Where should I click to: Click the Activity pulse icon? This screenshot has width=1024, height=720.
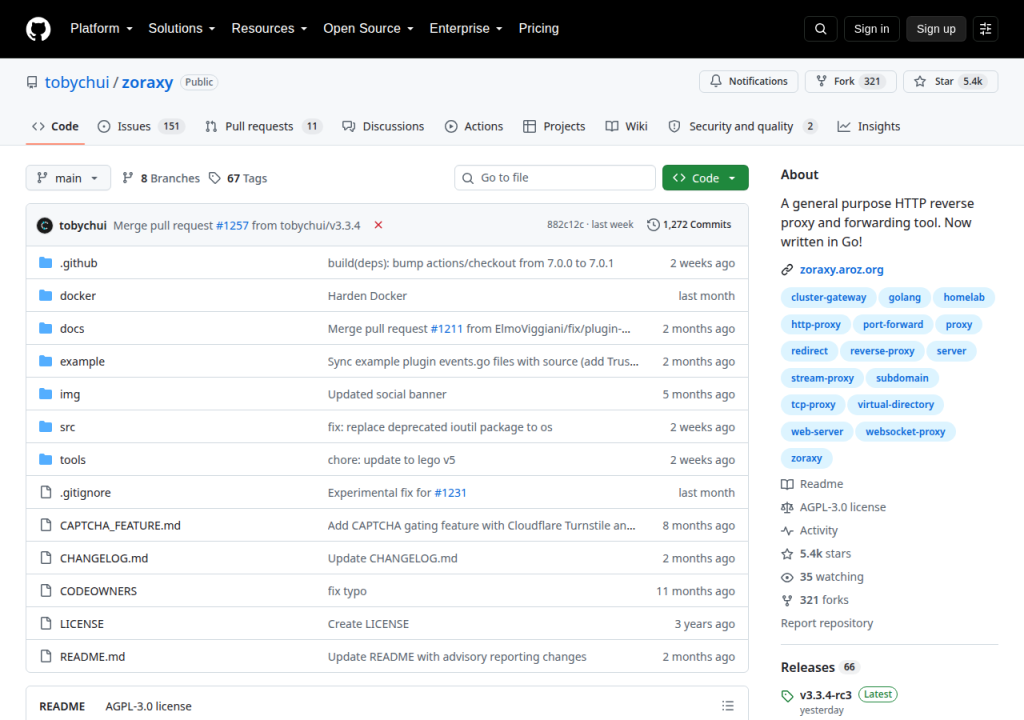click(787, 531)
